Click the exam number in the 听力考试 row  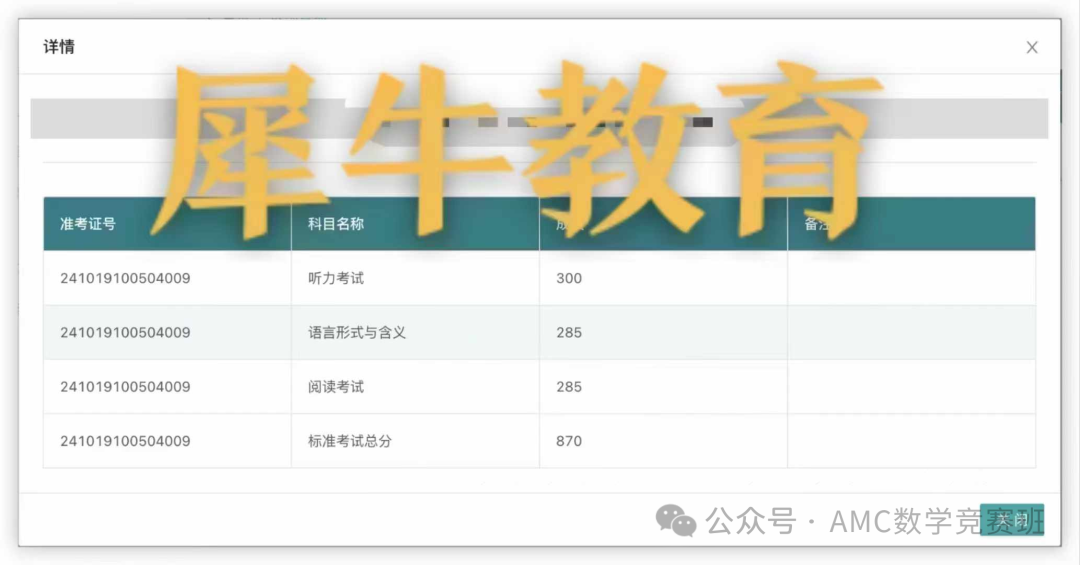click(x=125, y=278)
